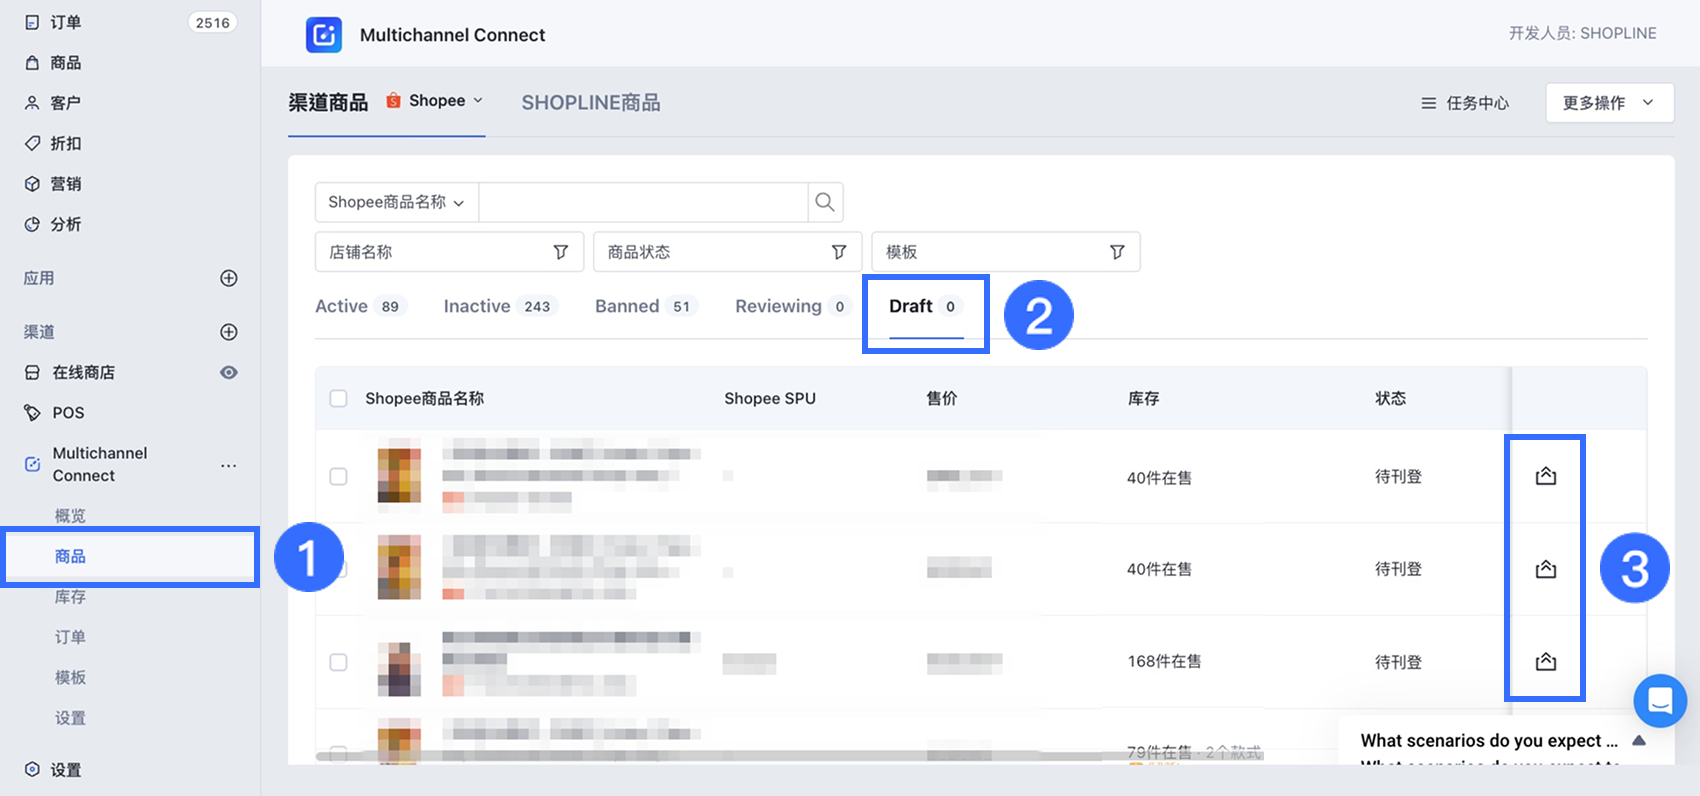Click 待刊登 status of the 168件在售 row
The height and width of the screenshot is (796, 1700).
click(x=1398, y=662)
